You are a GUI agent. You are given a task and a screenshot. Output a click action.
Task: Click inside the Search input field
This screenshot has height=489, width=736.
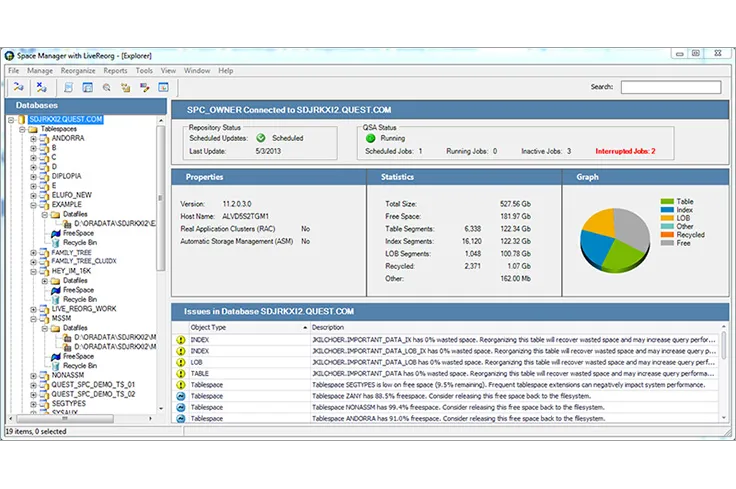[669, 87]
